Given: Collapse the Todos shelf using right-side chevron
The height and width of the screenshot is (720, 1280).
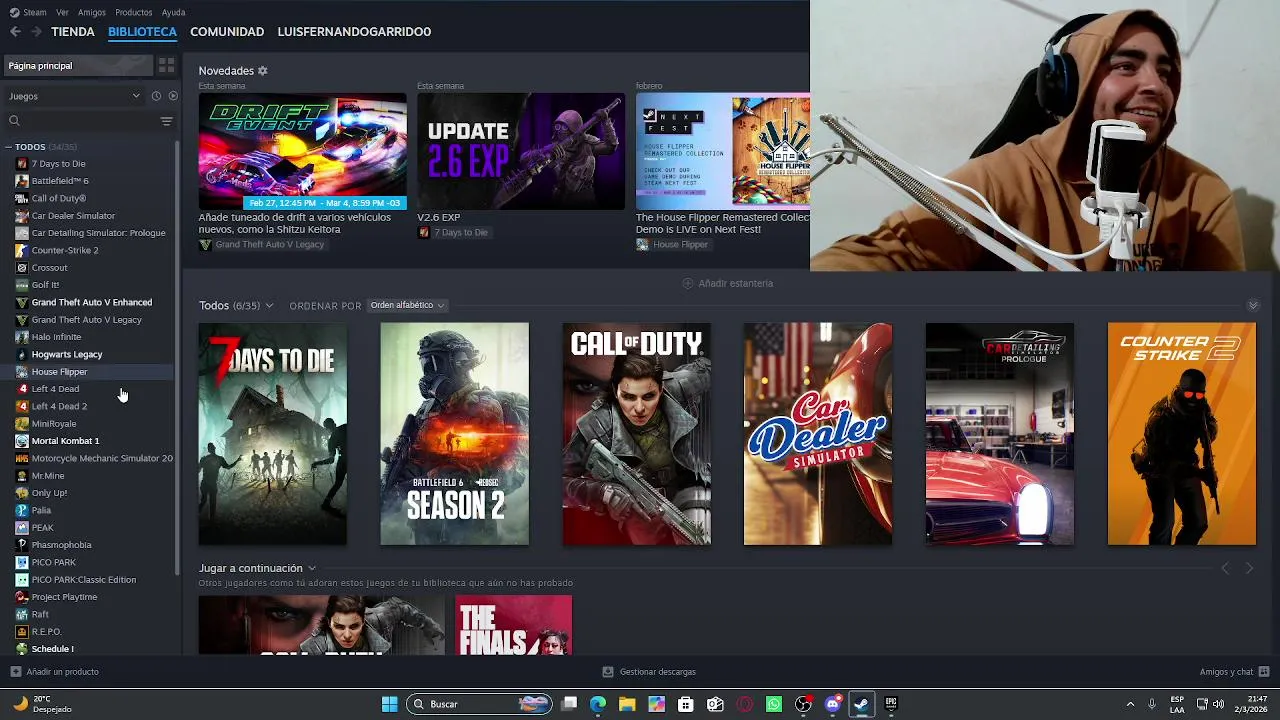Looking at the screenshot, I should click(x=1252, y=305).
